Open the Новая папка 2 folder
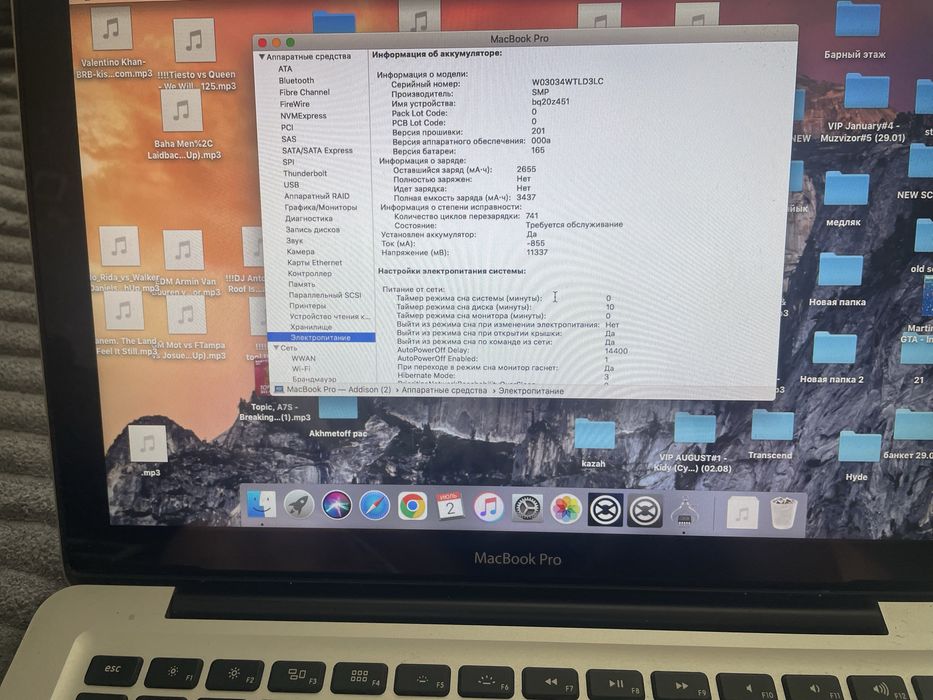This screenshot has height=700, width=933. click(833, 357)
